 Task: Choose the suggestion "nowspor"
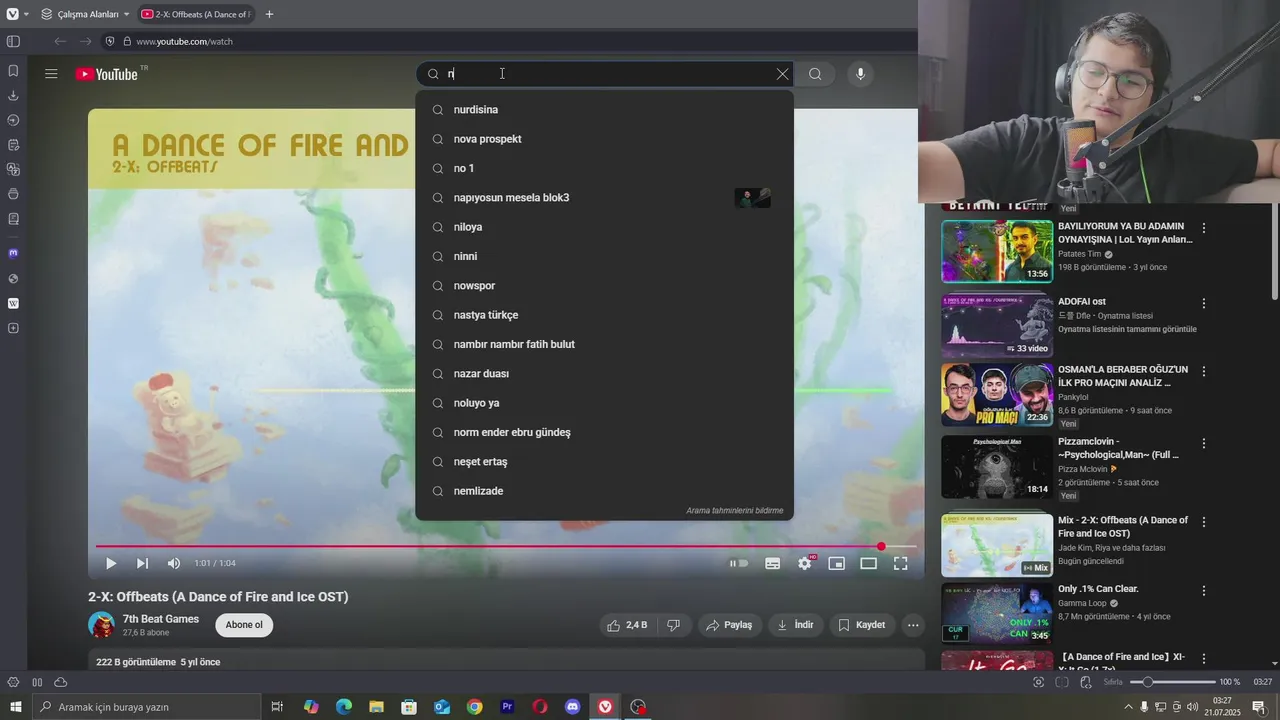604,286
